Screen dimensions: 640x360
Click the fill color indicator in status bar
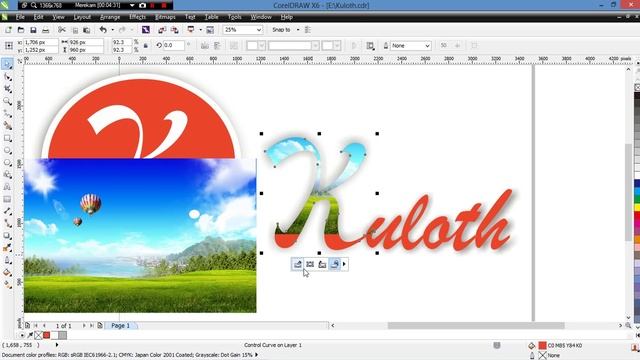tap(542, 345)
